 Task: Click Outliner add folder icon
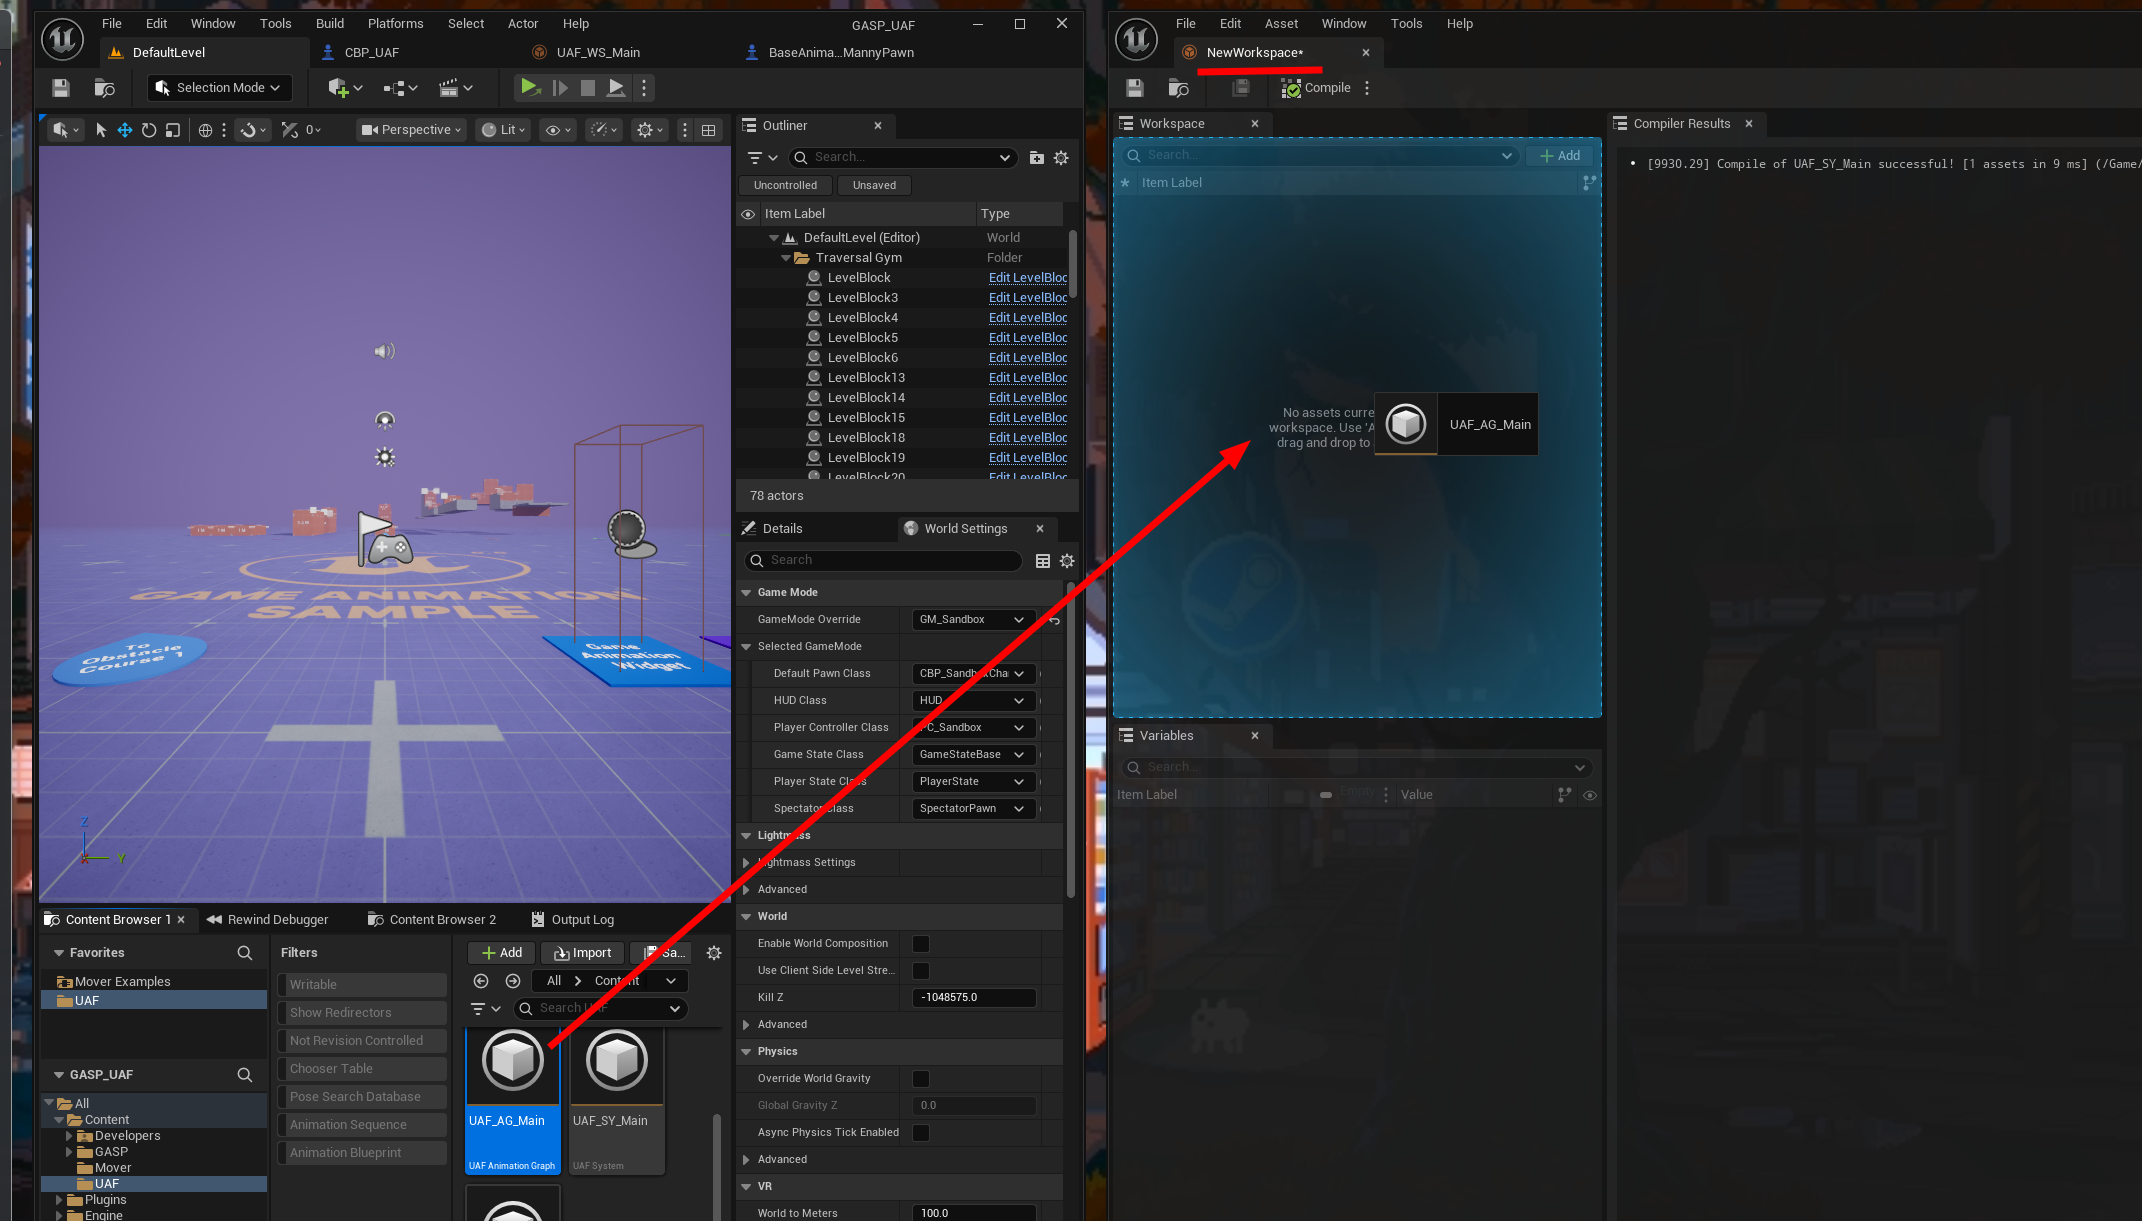[x=1037, y=158]
